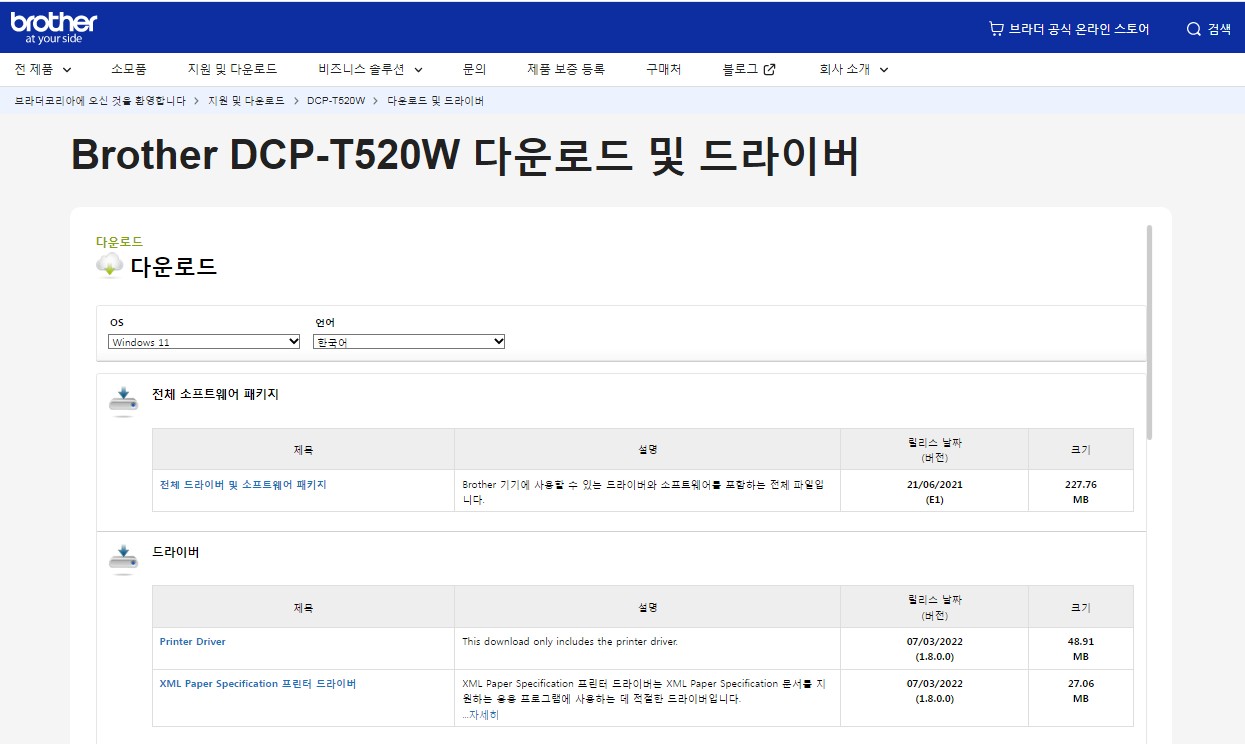Open the 제품 보증 등록 menu item
This screenshot has height=744, width=1245.
[x=566, y=70]
